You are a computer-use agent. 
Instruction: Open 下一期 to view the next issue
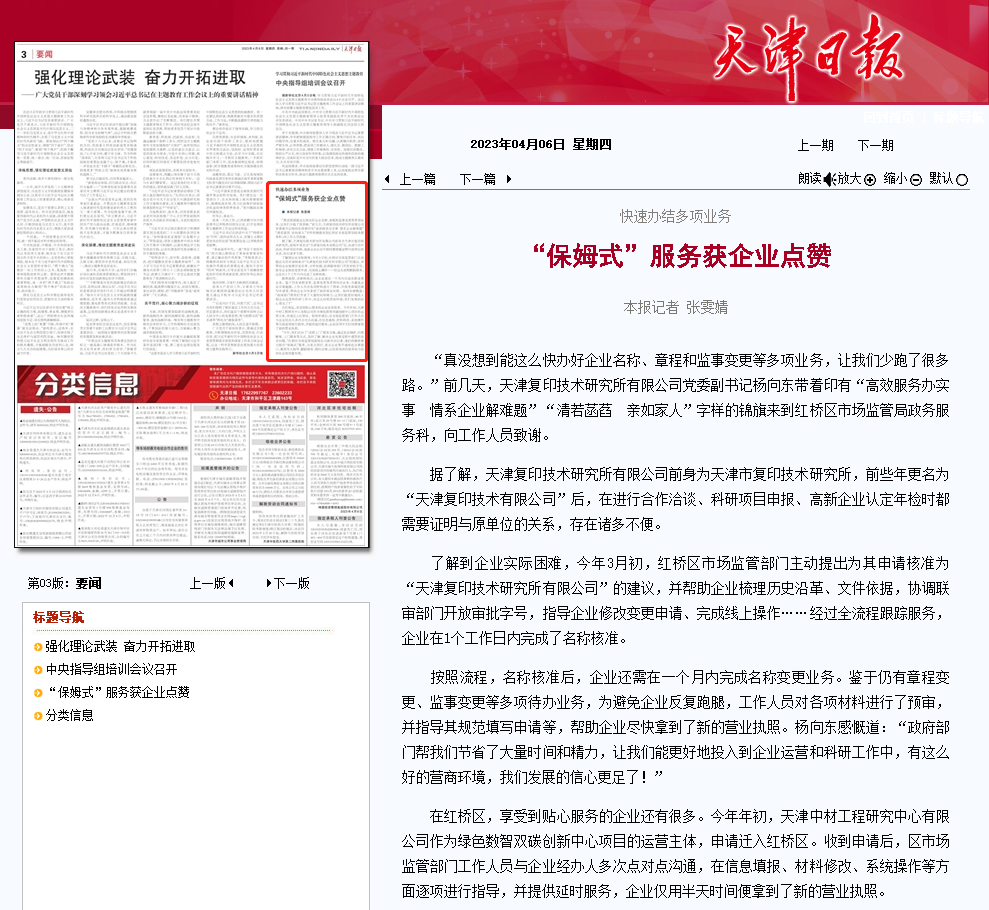click(874, 145)
